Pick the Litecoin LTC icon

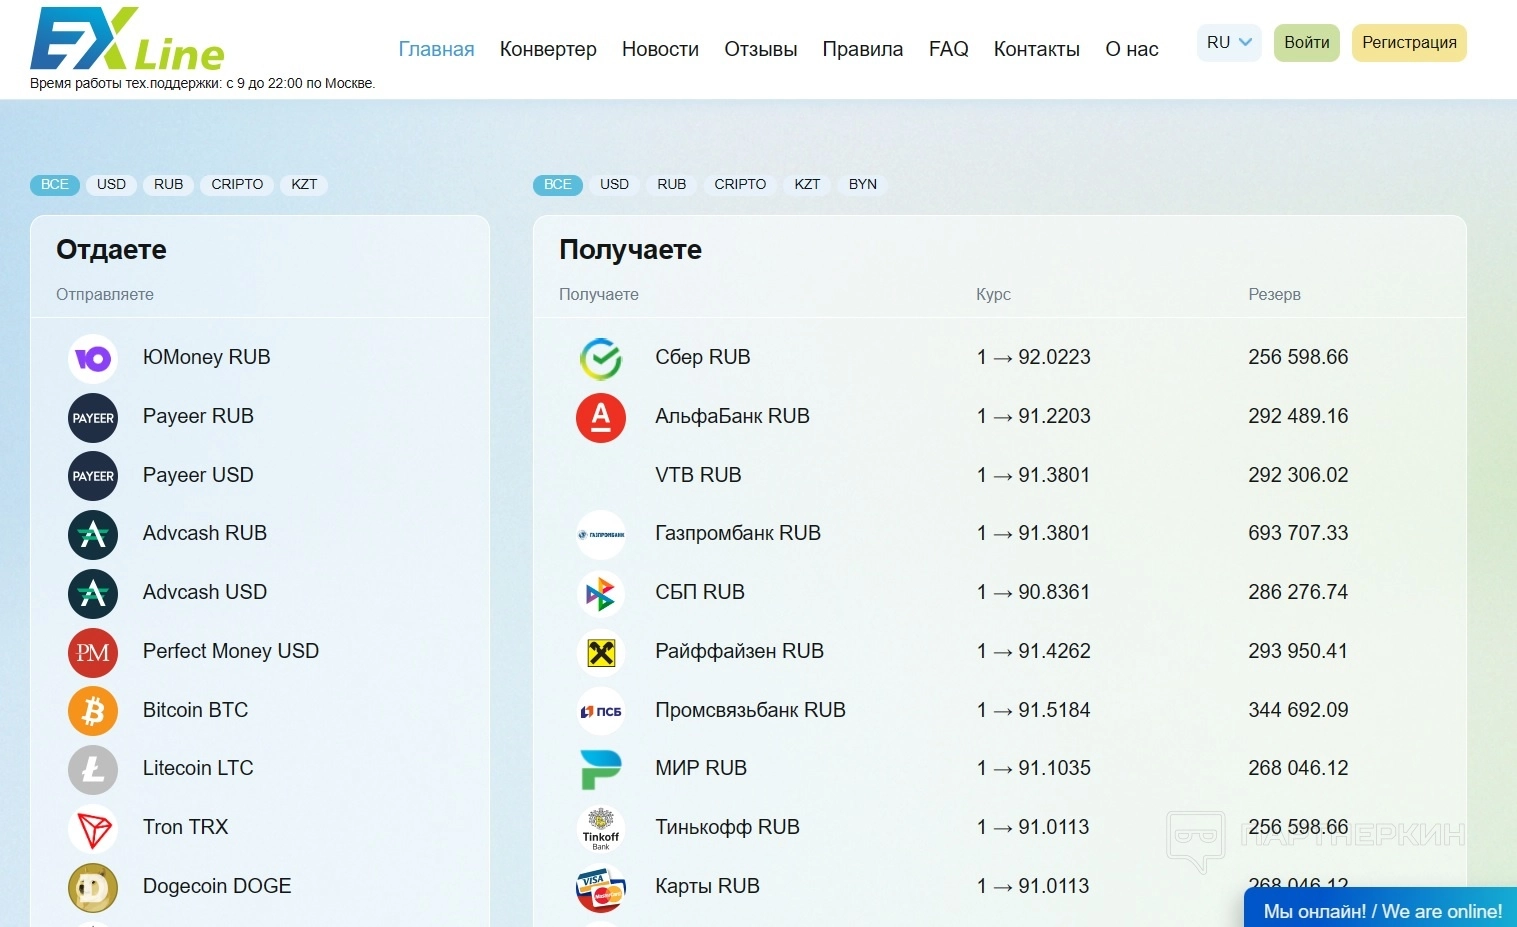[93, 769]
